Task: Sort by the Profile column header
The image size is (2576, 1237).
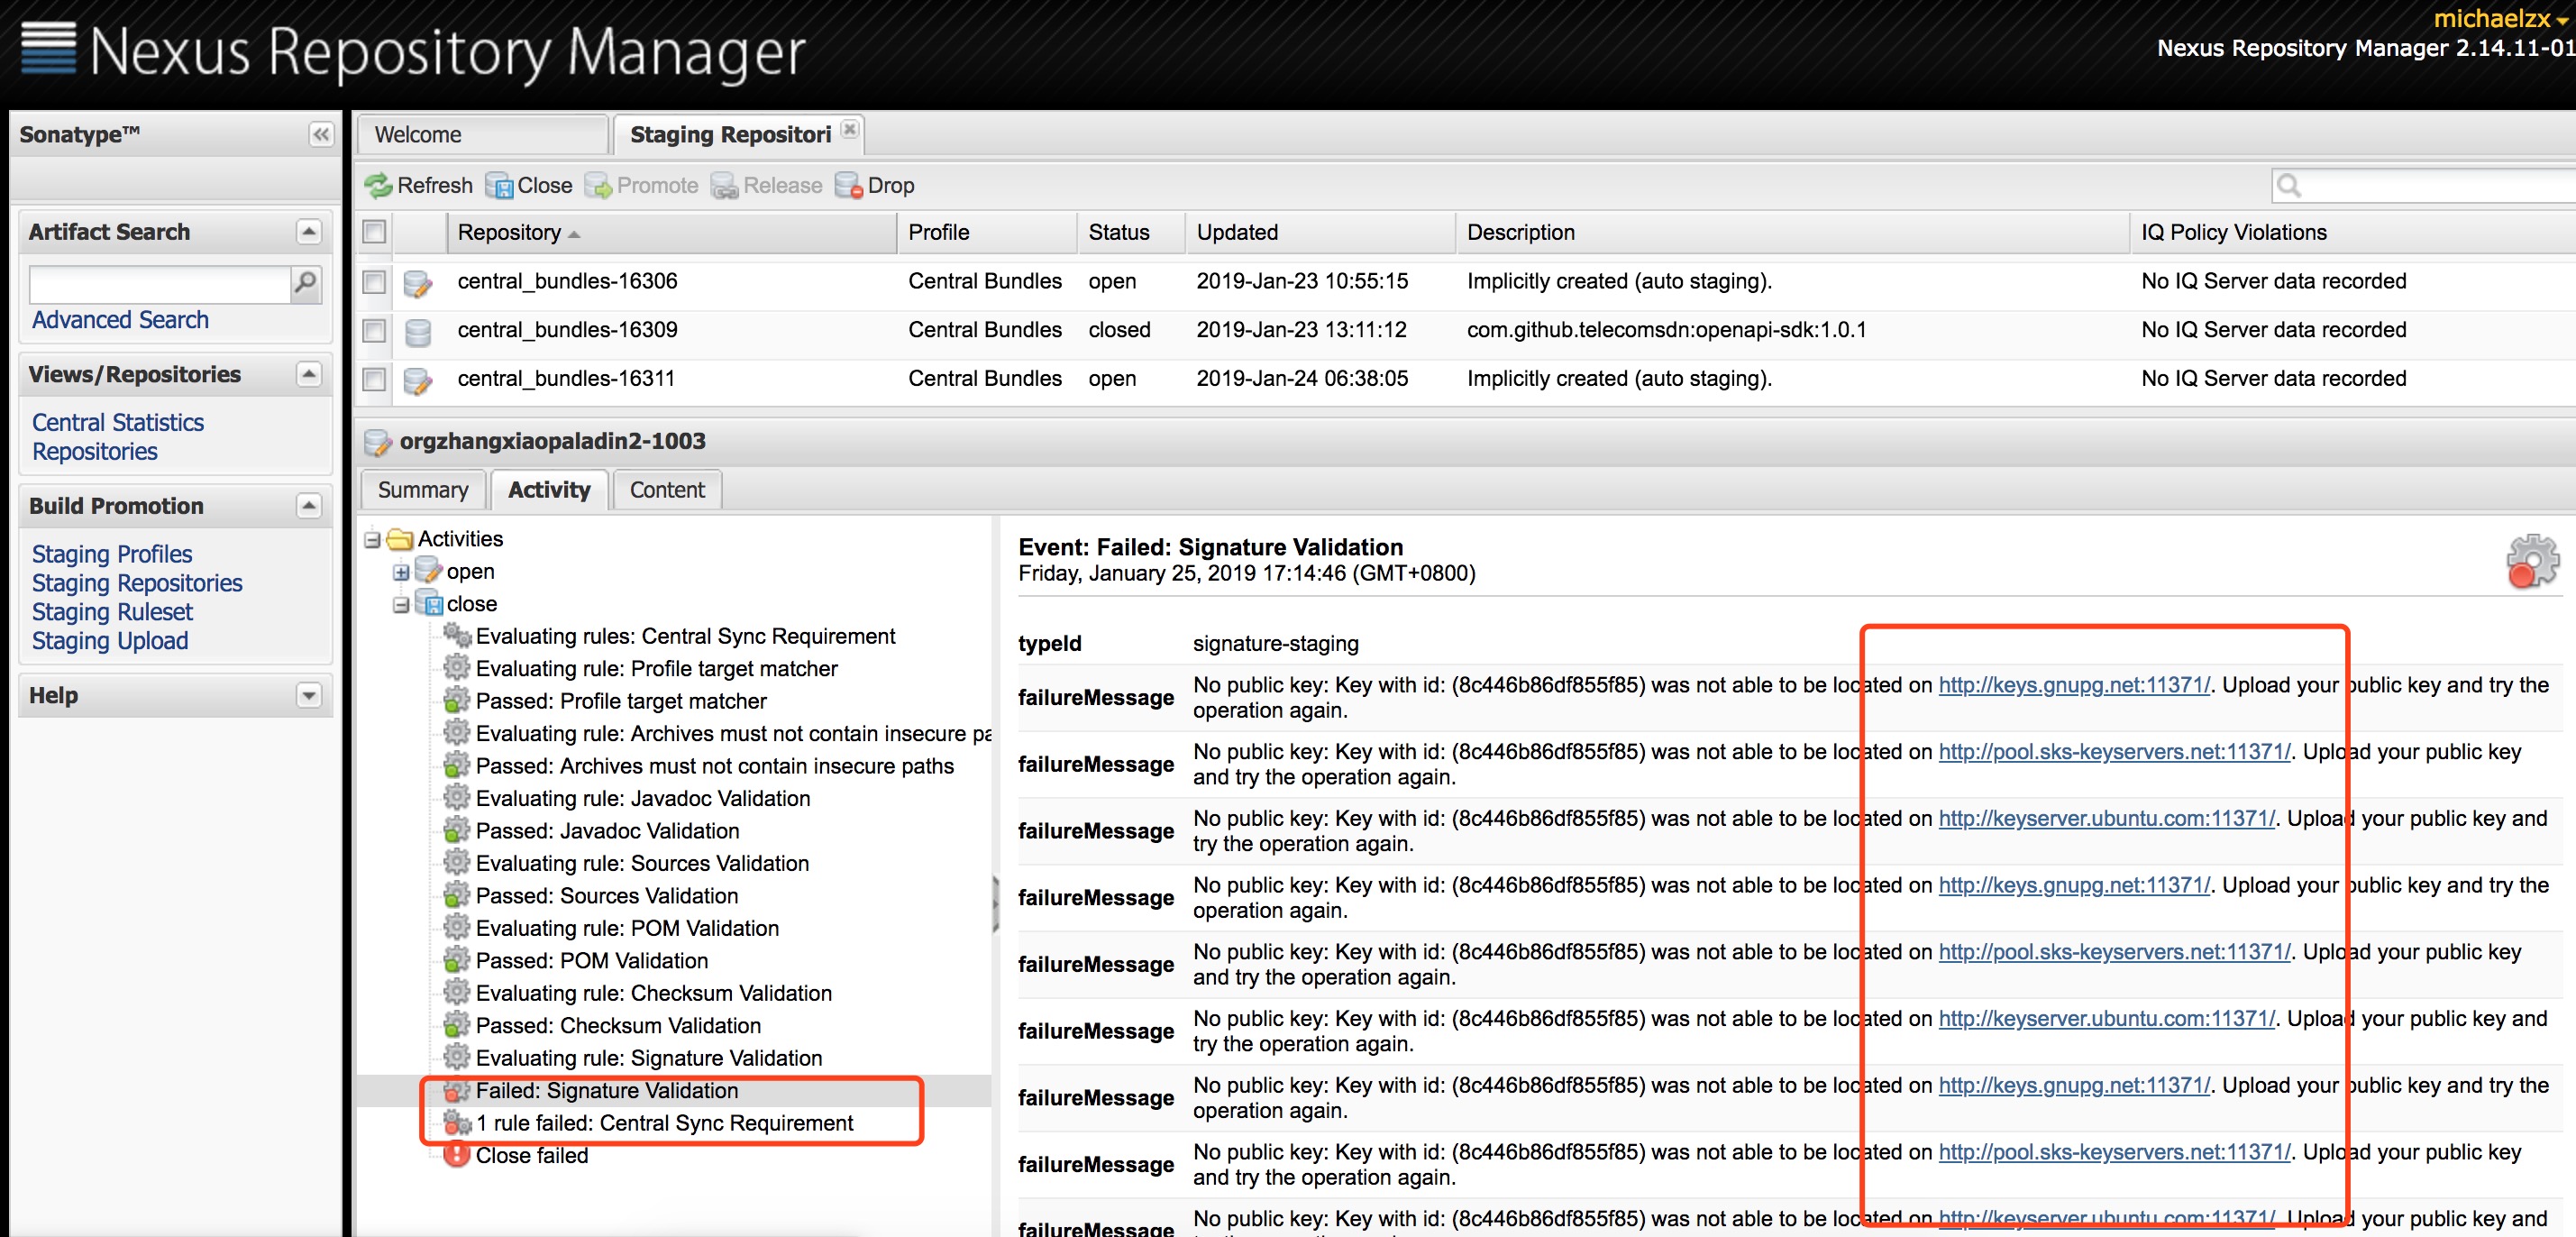Action: tap(987, 232)
